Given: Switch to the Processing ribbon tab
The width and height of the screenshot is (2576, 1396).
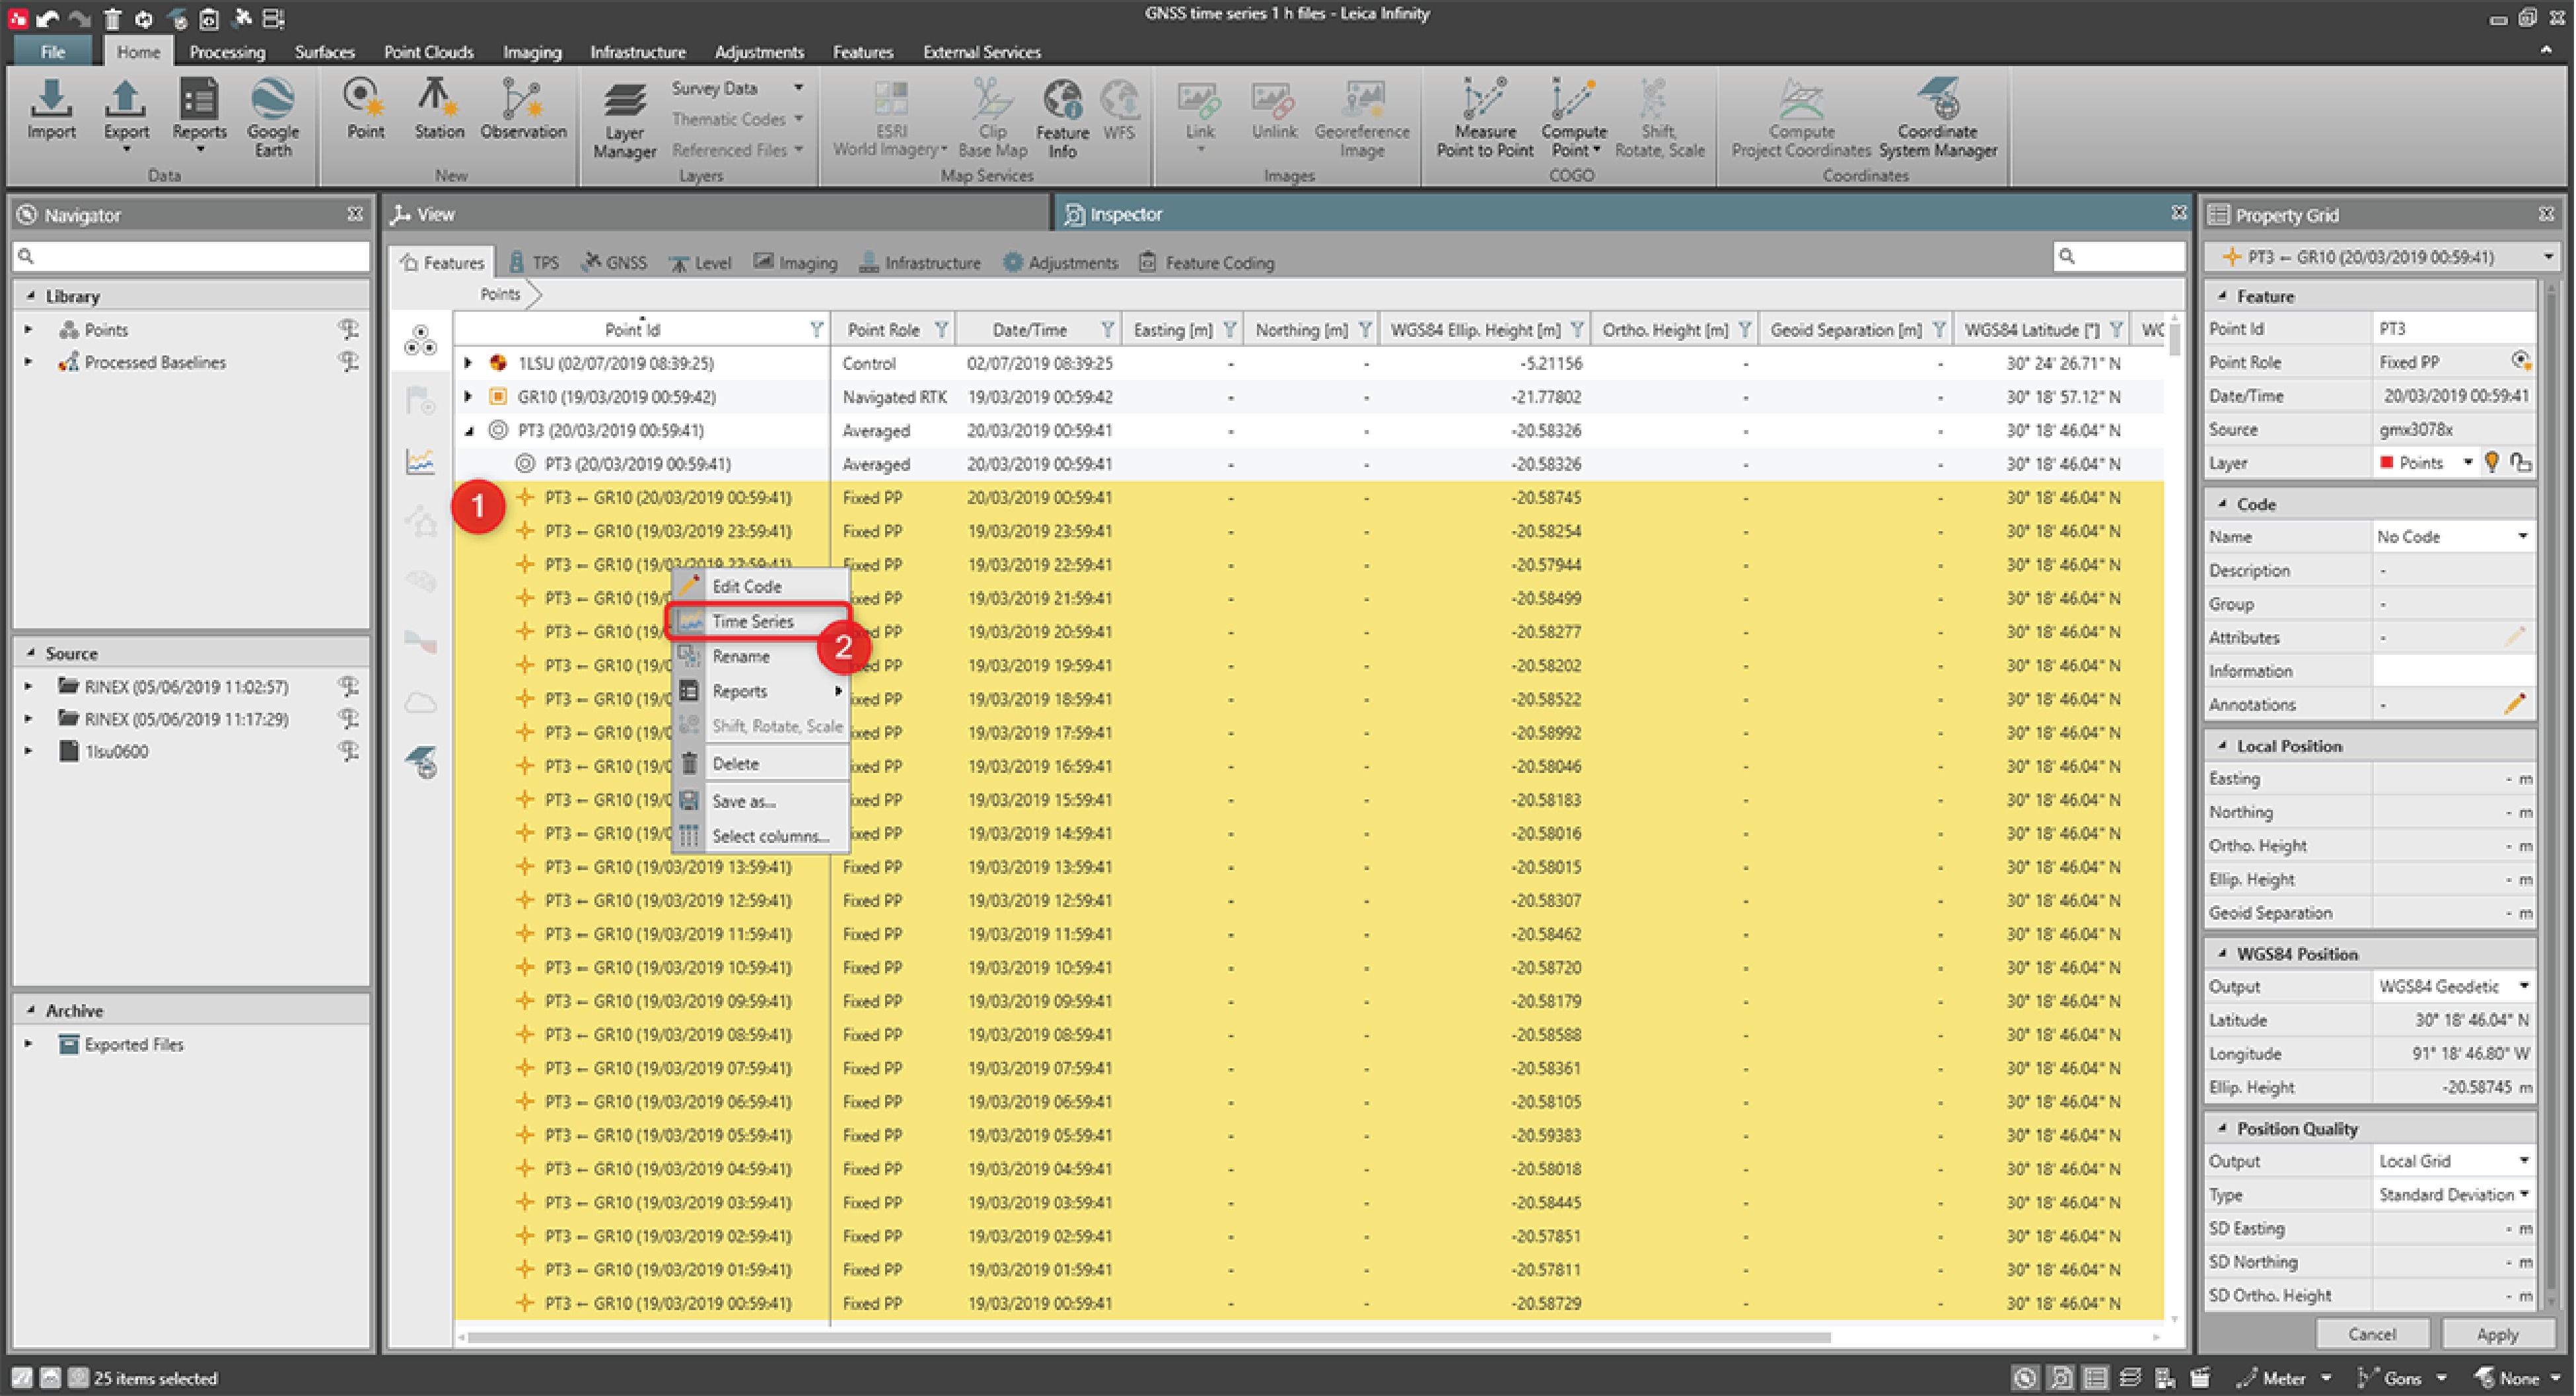Looking at the screenshot, I should (x=227, y=52).
